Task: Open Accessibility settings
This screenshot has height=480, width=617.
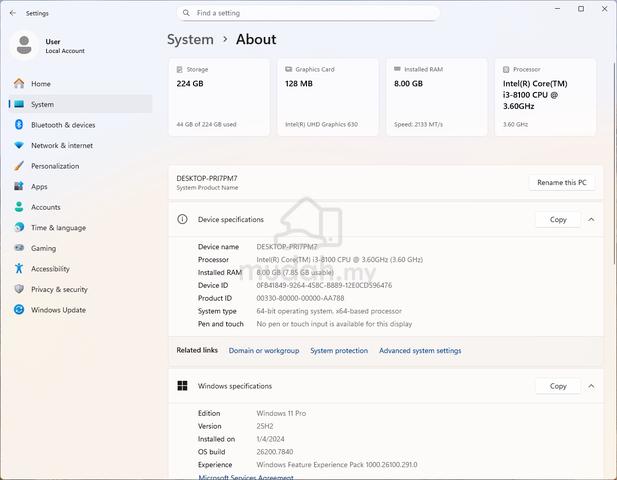Action: point(80,268)
